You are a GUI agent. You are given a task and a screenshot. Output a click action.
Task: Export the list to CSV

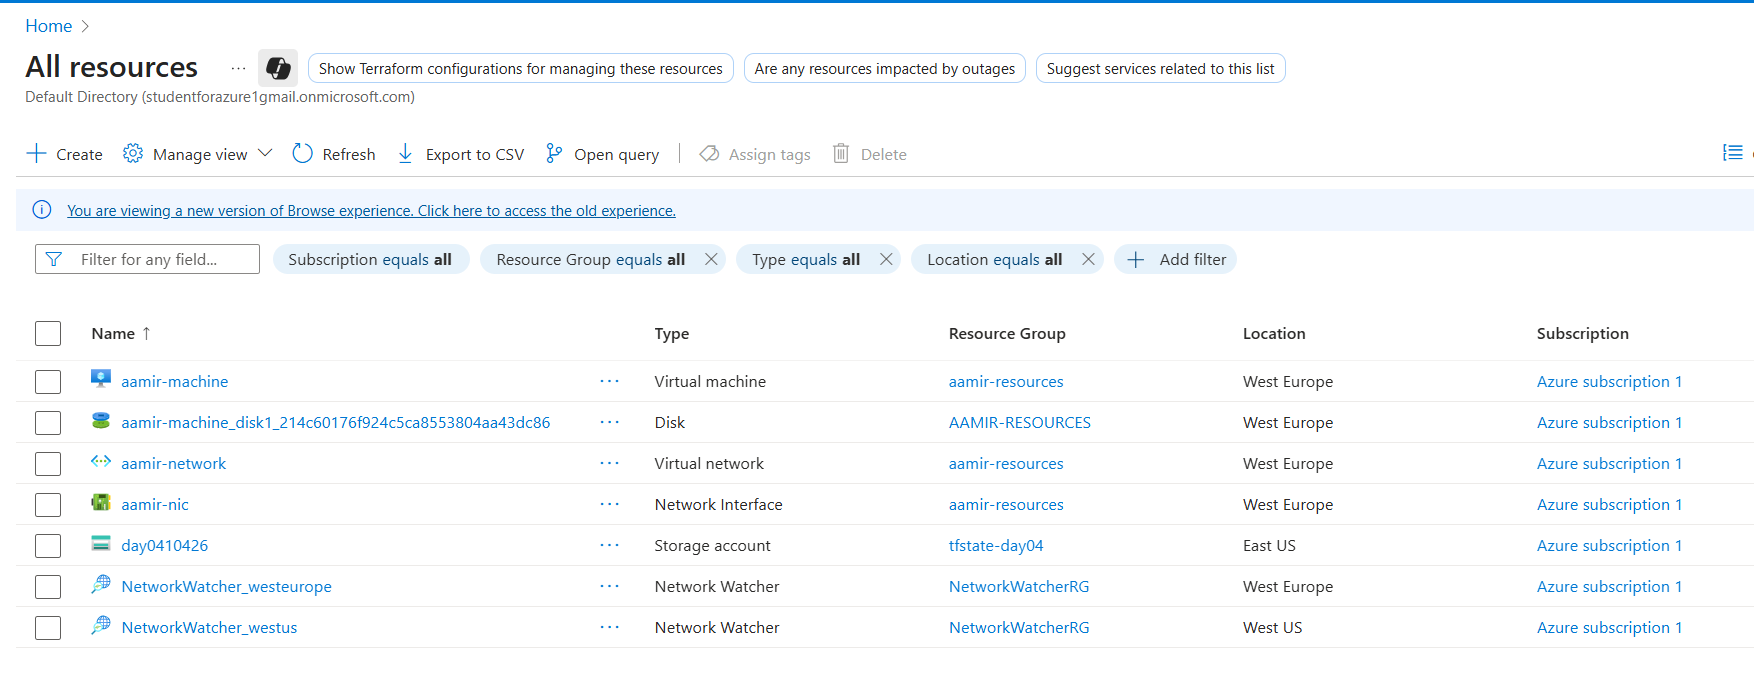tap(460, 154)
